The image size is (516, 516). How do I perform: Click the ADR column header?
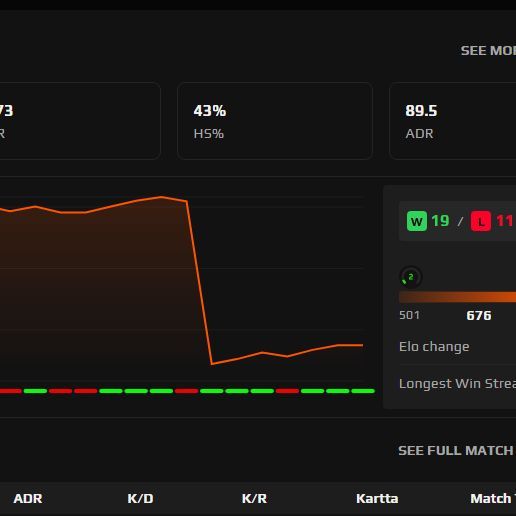pyautogui.click(x=28, y=499)
